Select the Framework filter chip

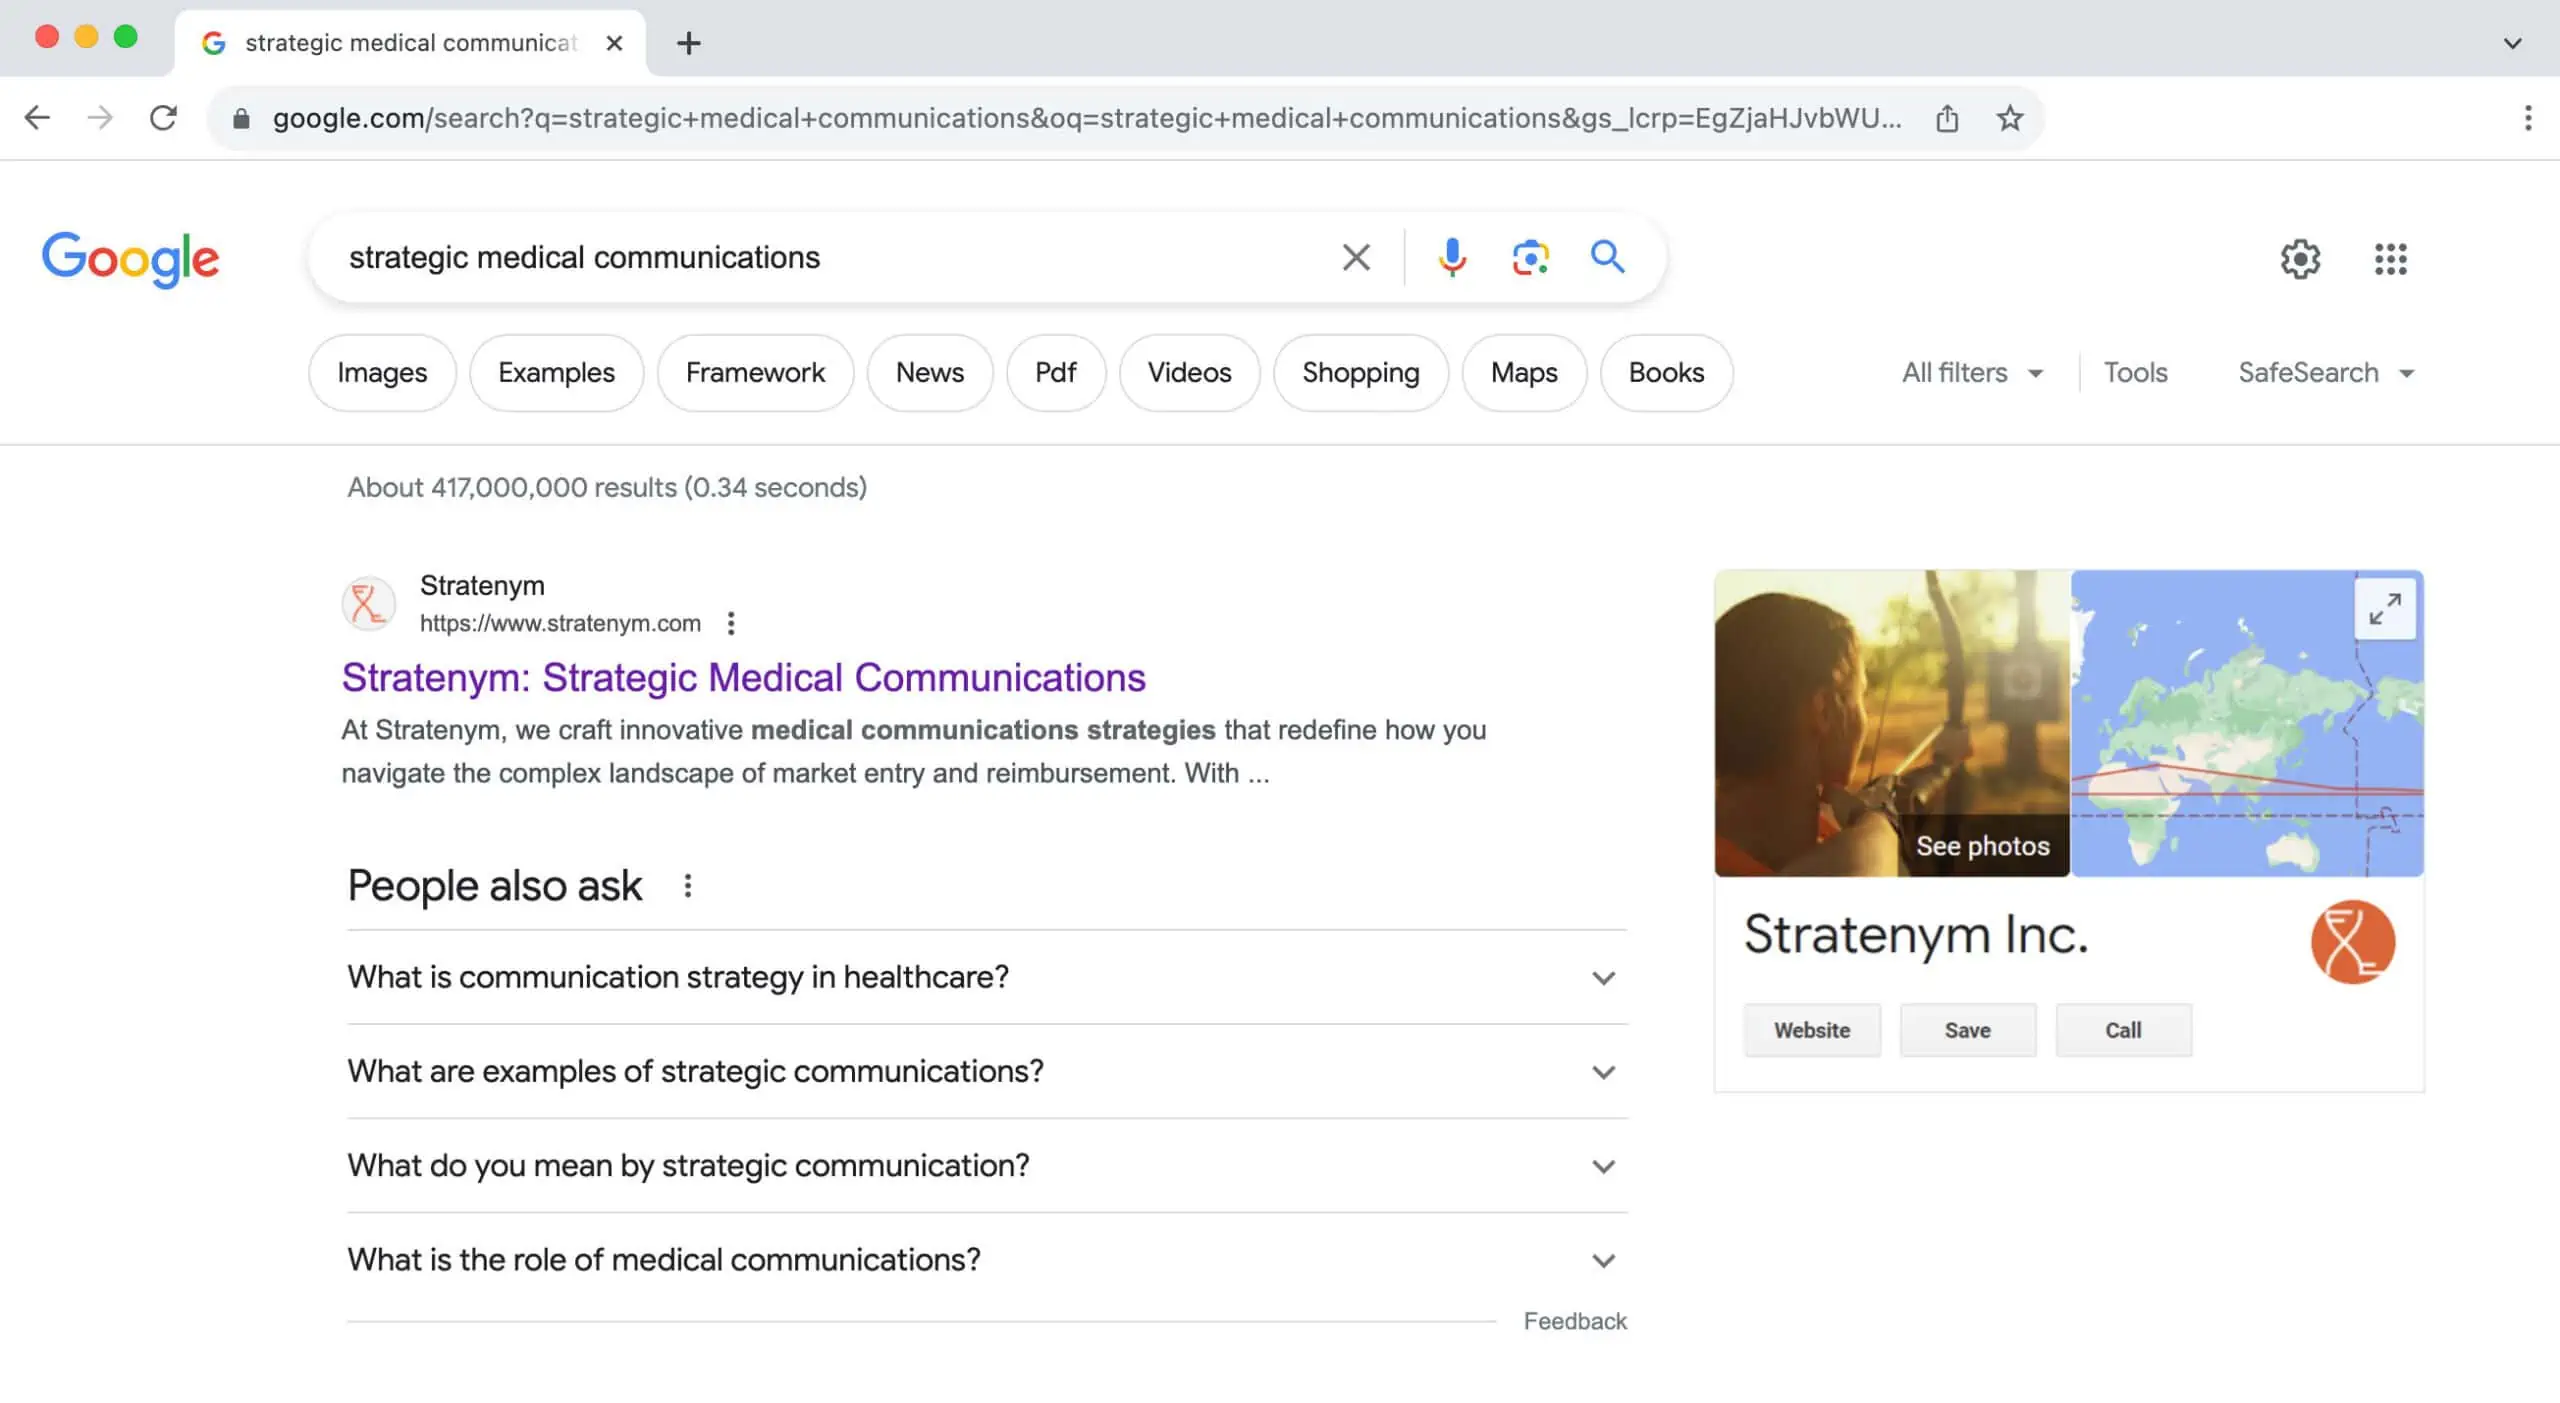pos(755,372)
